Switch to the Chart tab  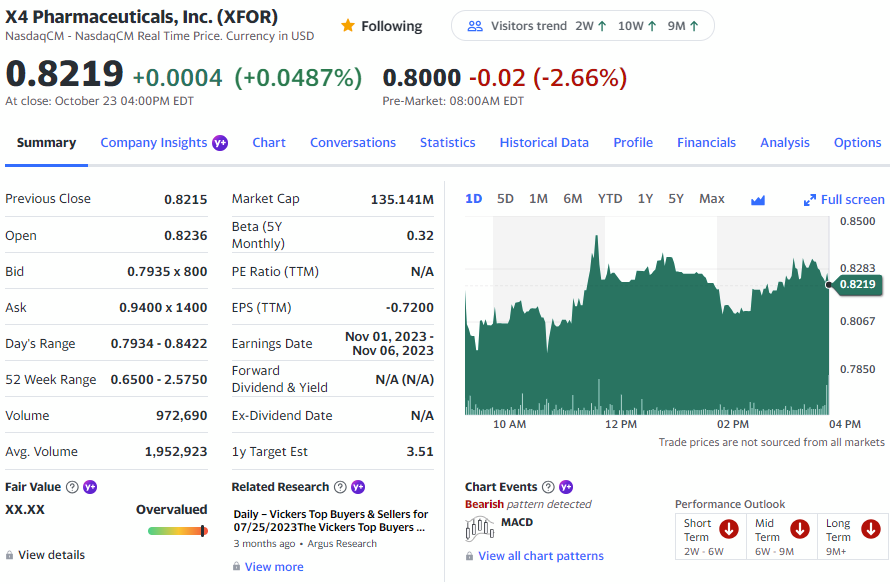[269, 143]
